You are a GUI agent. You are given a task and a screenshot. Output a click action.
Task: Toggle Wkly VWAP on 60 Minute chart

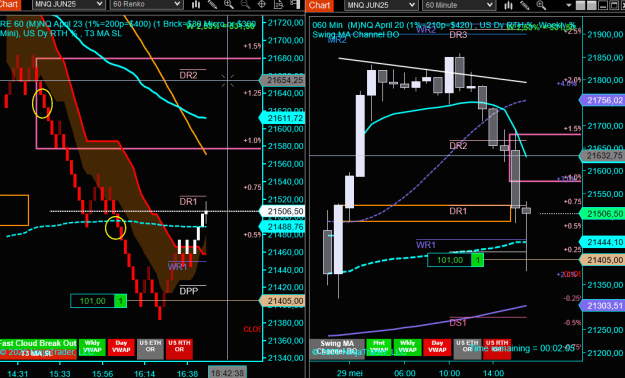[x=407, y=346]
